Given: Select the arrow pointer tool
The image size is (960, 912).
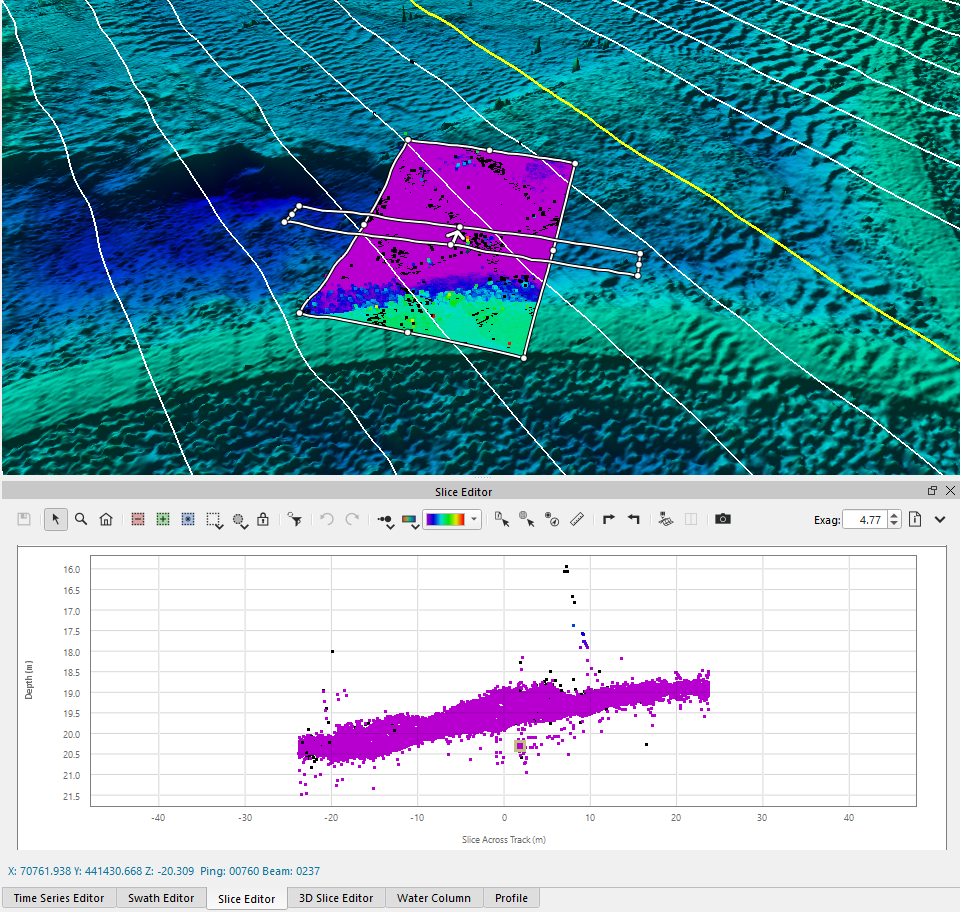Looking at the screenshot, I should coord(56,519).
